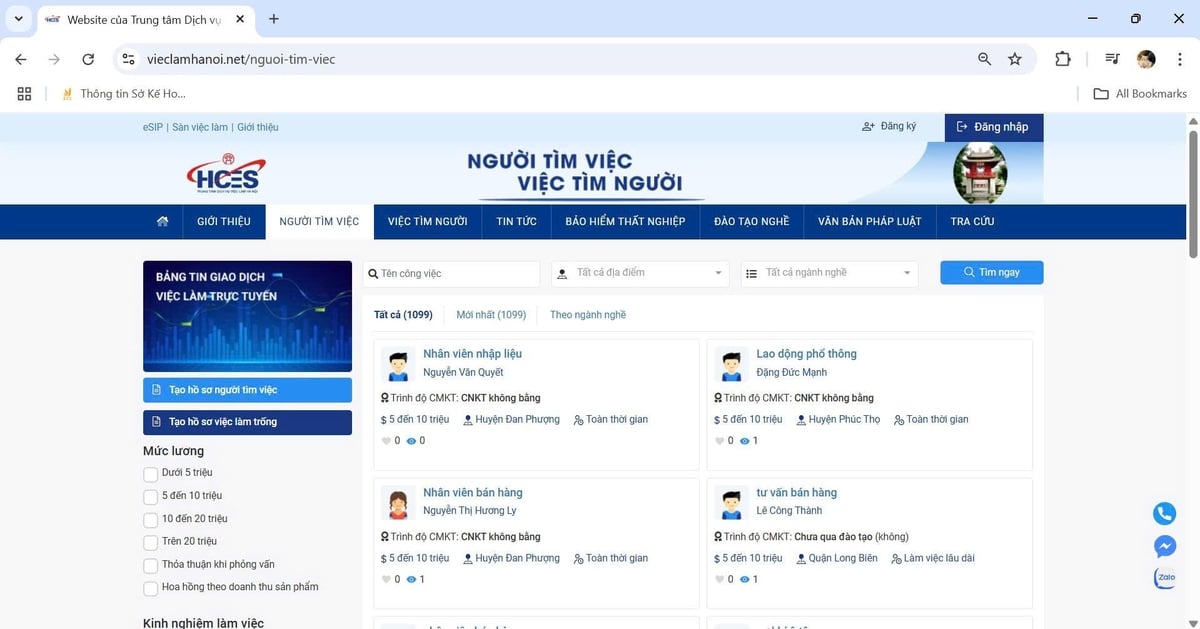This screenshot has height=629, width=1200.
Task: Like Lê Công Thành's profile heart icon
Action: click(720, 580)
